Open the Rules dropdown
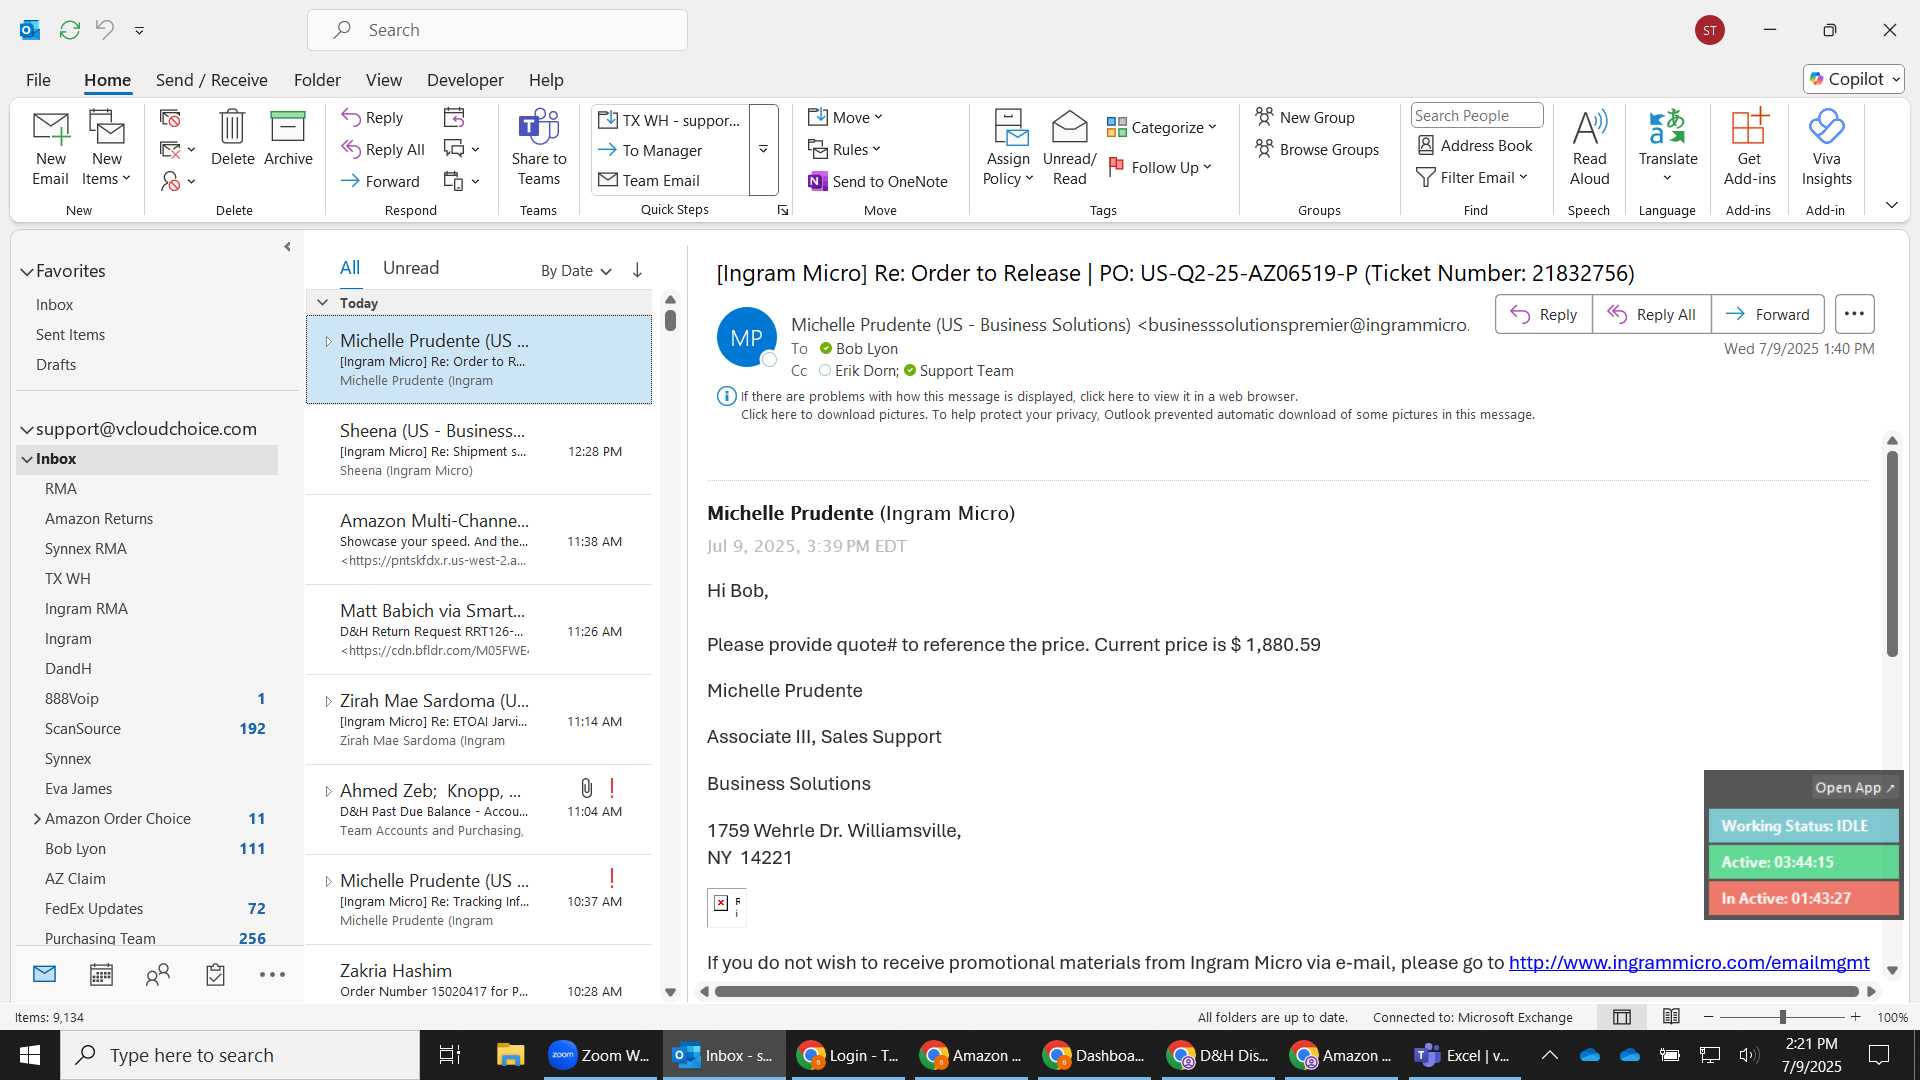 click(x=844, y=149)
